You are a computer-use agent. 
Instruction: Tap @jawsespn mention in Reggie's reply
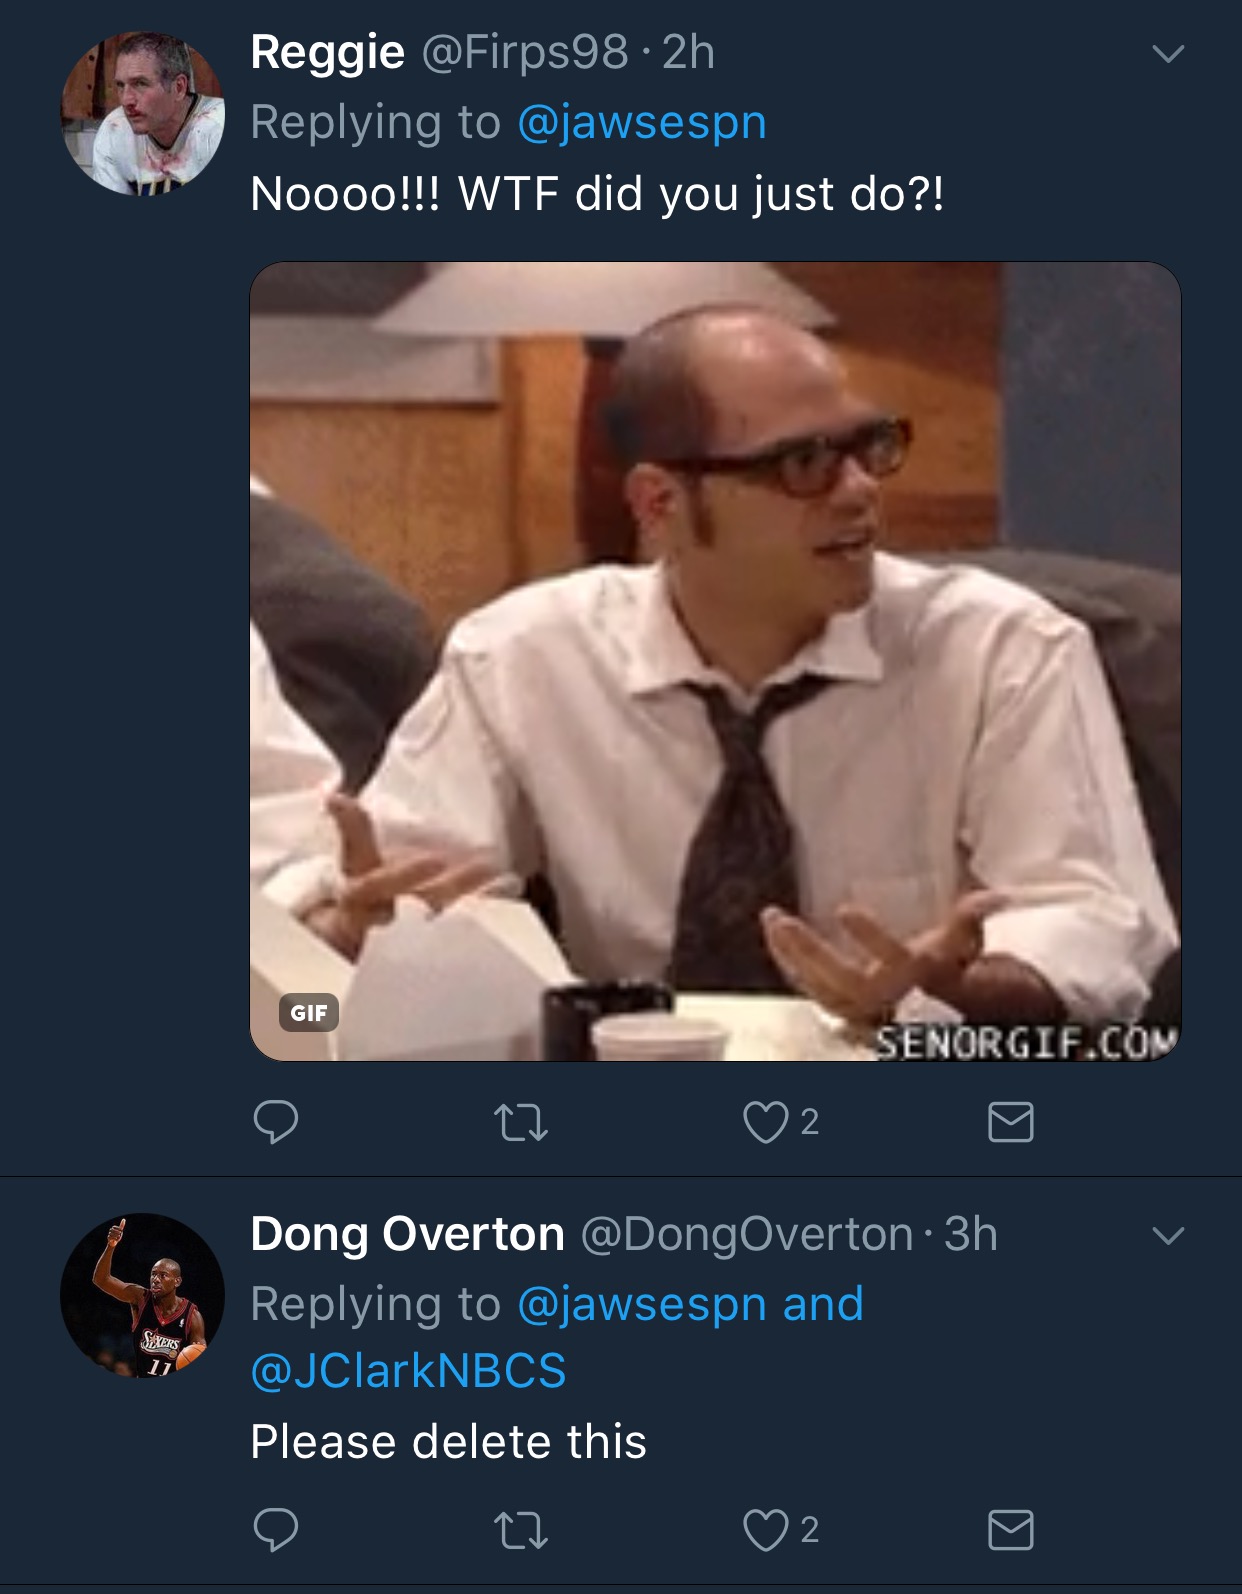(642, 123)
